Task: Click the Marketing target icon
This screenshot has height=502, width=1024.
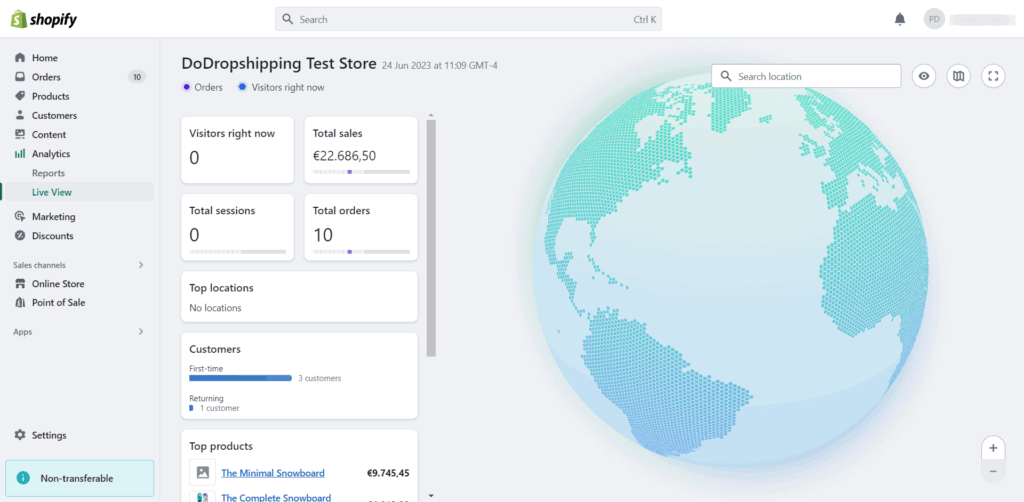Action: click(x=20, y=217)
